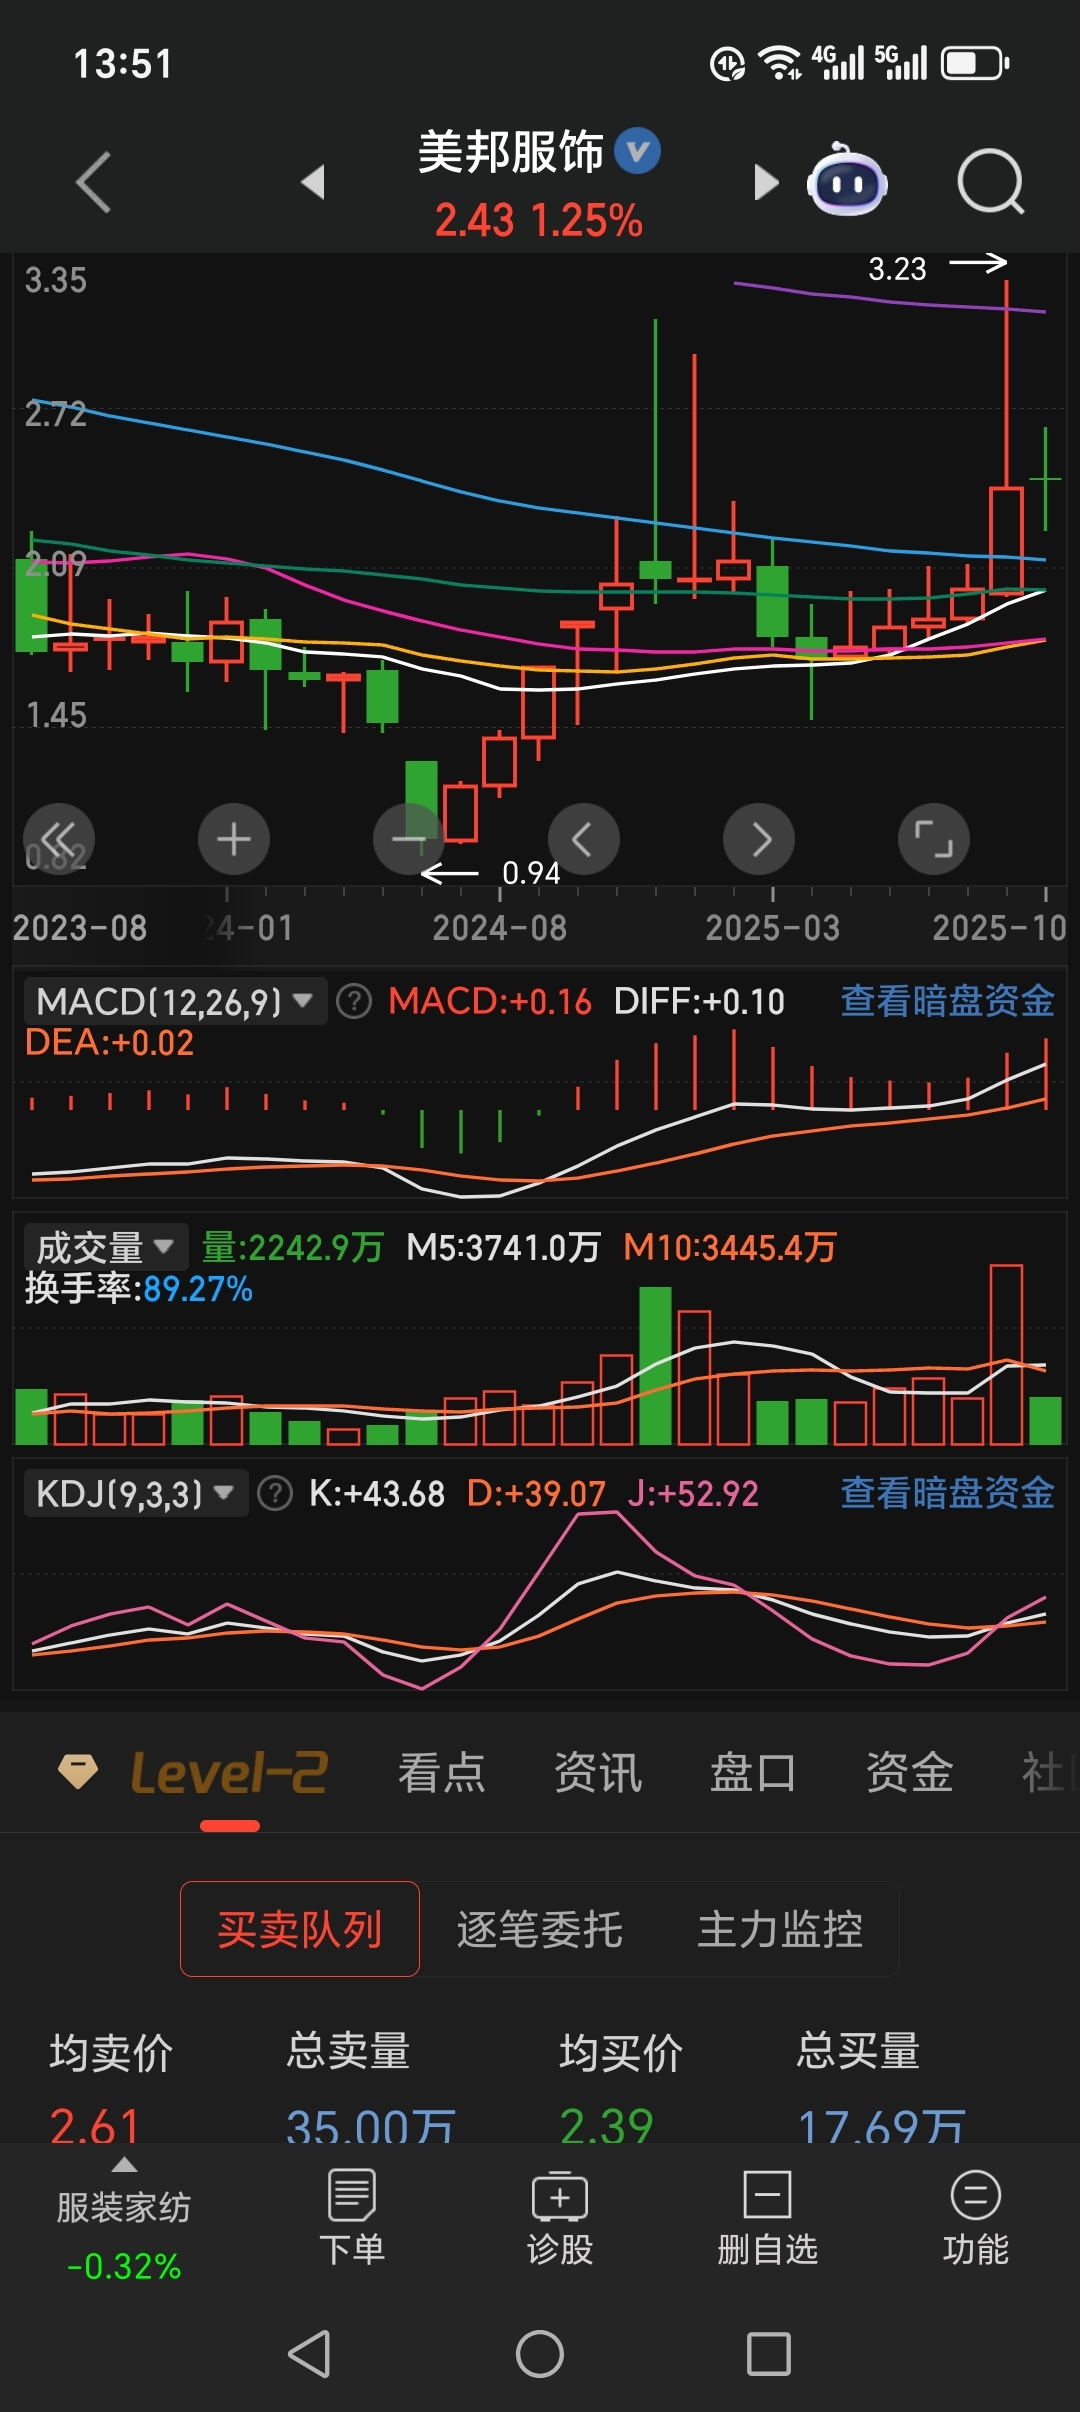Image resolution: width=1080 pixels, height=2412 pixels.
Task: Expand chart to fullscreen
Action: (934, 839)
